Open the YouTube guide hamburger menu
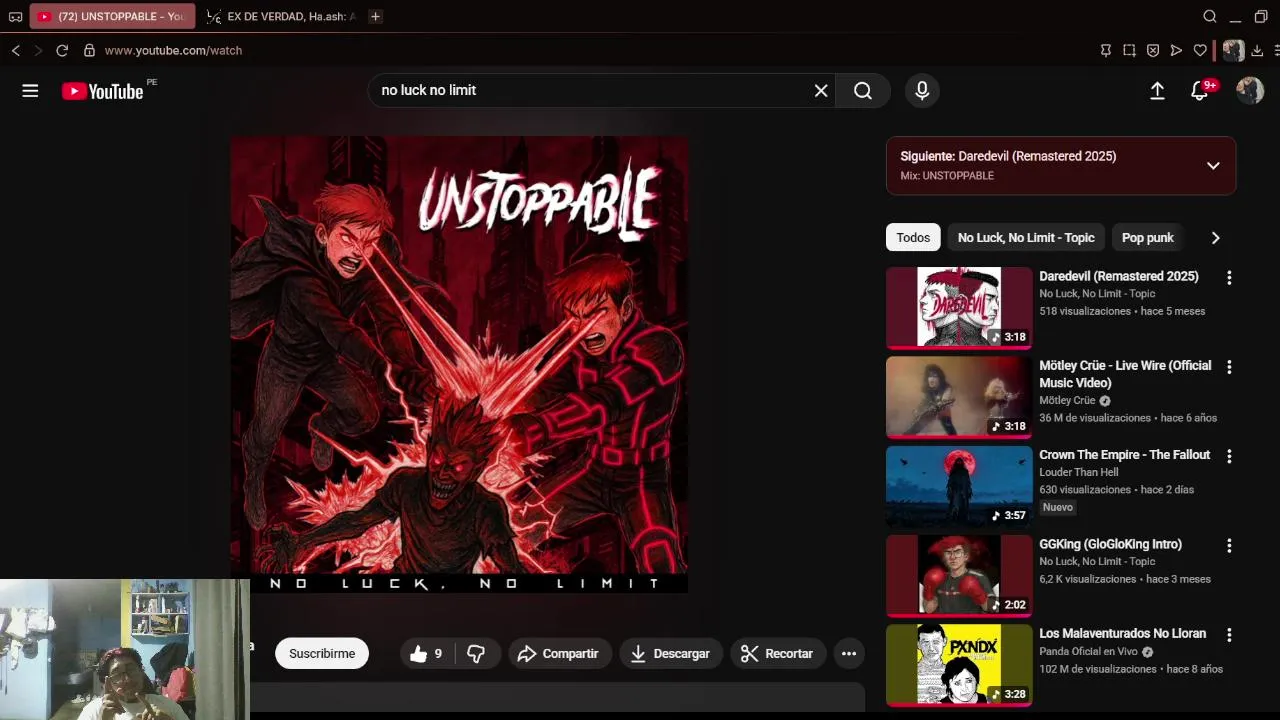 (x=30, y=91)
